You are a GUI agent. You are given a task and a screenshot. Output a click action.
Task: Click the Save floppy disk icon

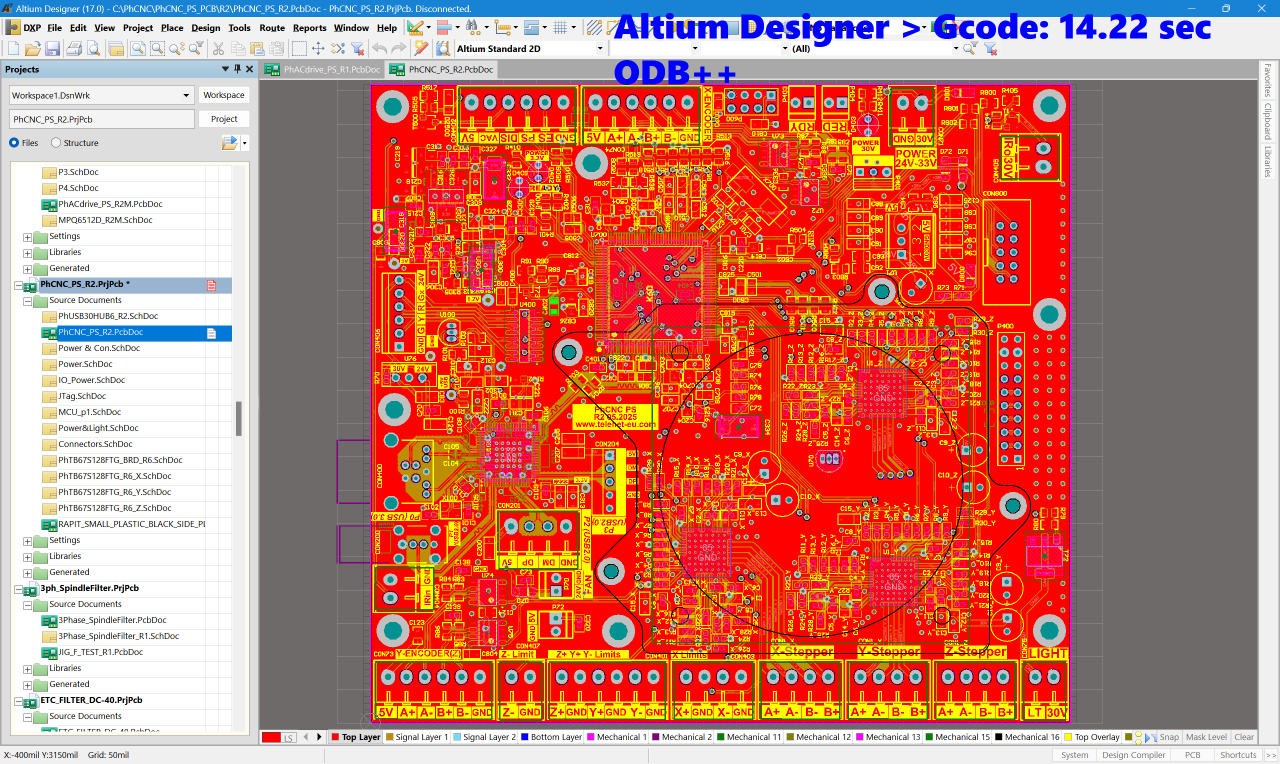52,48
